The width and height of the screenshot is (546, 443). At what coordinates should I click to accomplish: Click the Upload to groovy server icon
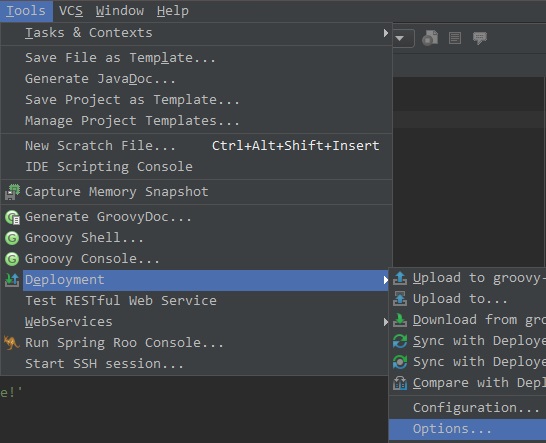400,278
